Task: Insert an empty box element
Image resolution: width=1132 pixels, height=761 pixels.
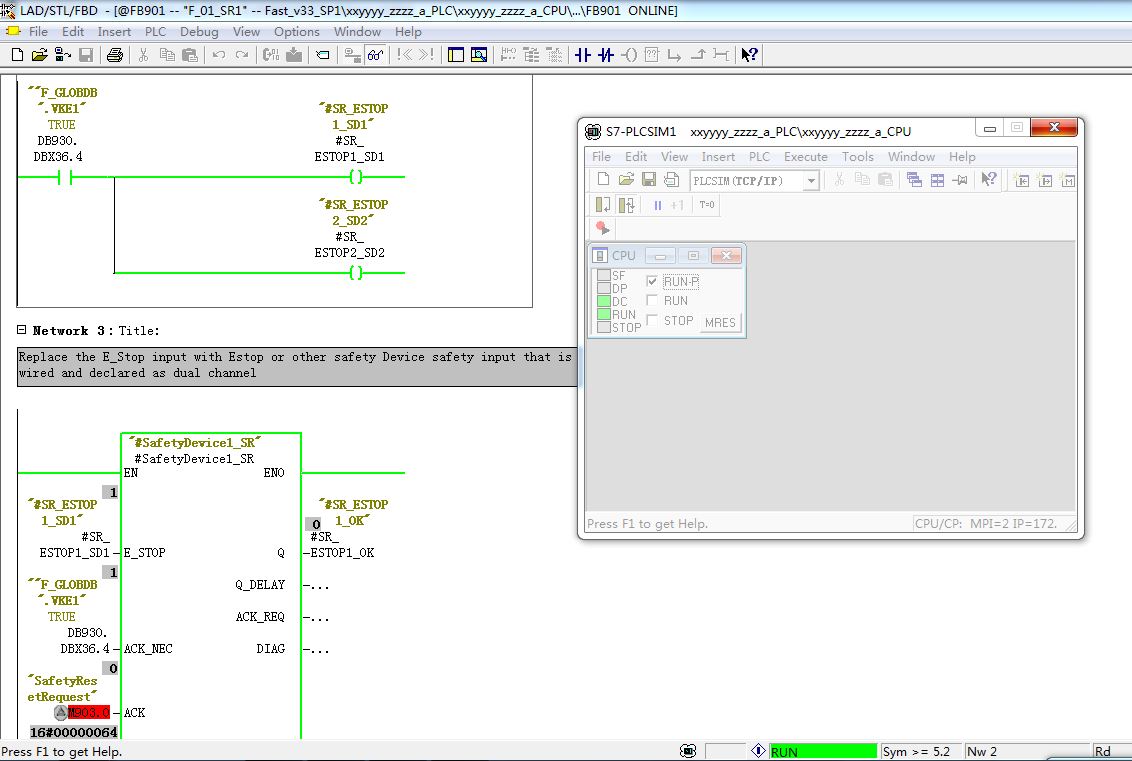Action: (x=652, y=55)
